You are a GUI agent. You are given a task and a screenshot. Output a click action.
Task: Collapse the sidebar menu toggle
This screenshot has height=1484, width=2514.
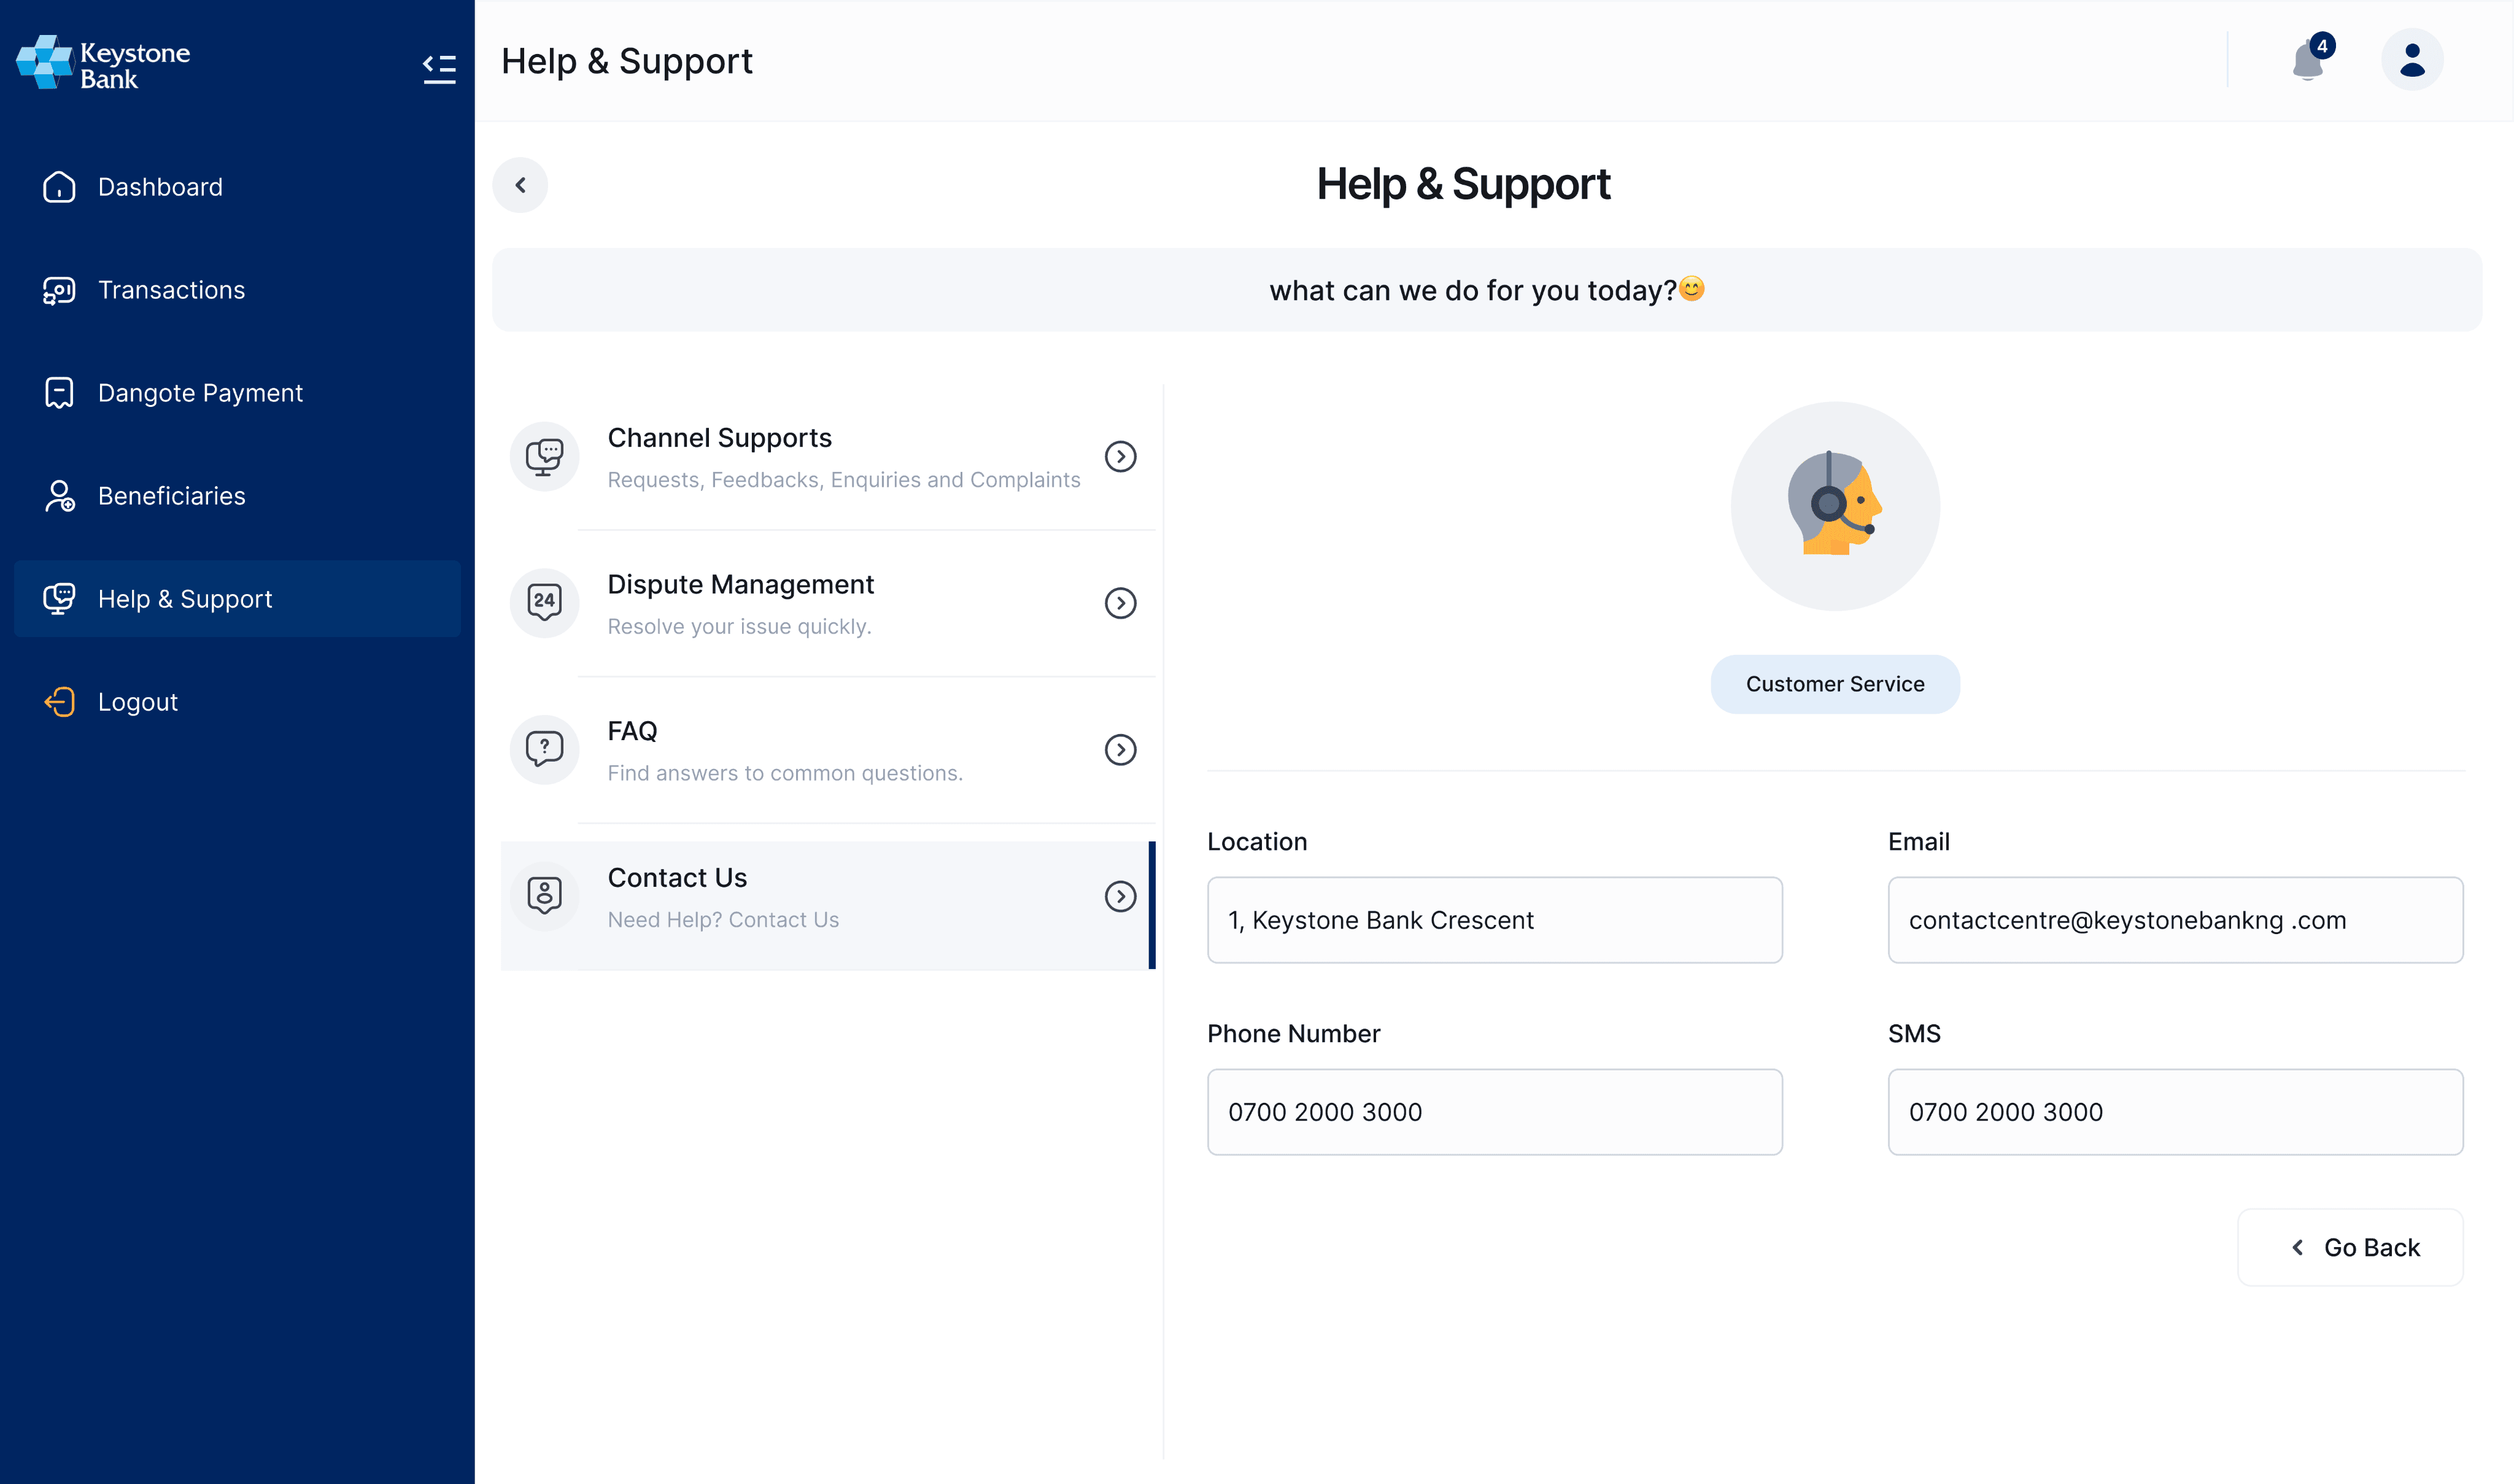click(439, 68)
